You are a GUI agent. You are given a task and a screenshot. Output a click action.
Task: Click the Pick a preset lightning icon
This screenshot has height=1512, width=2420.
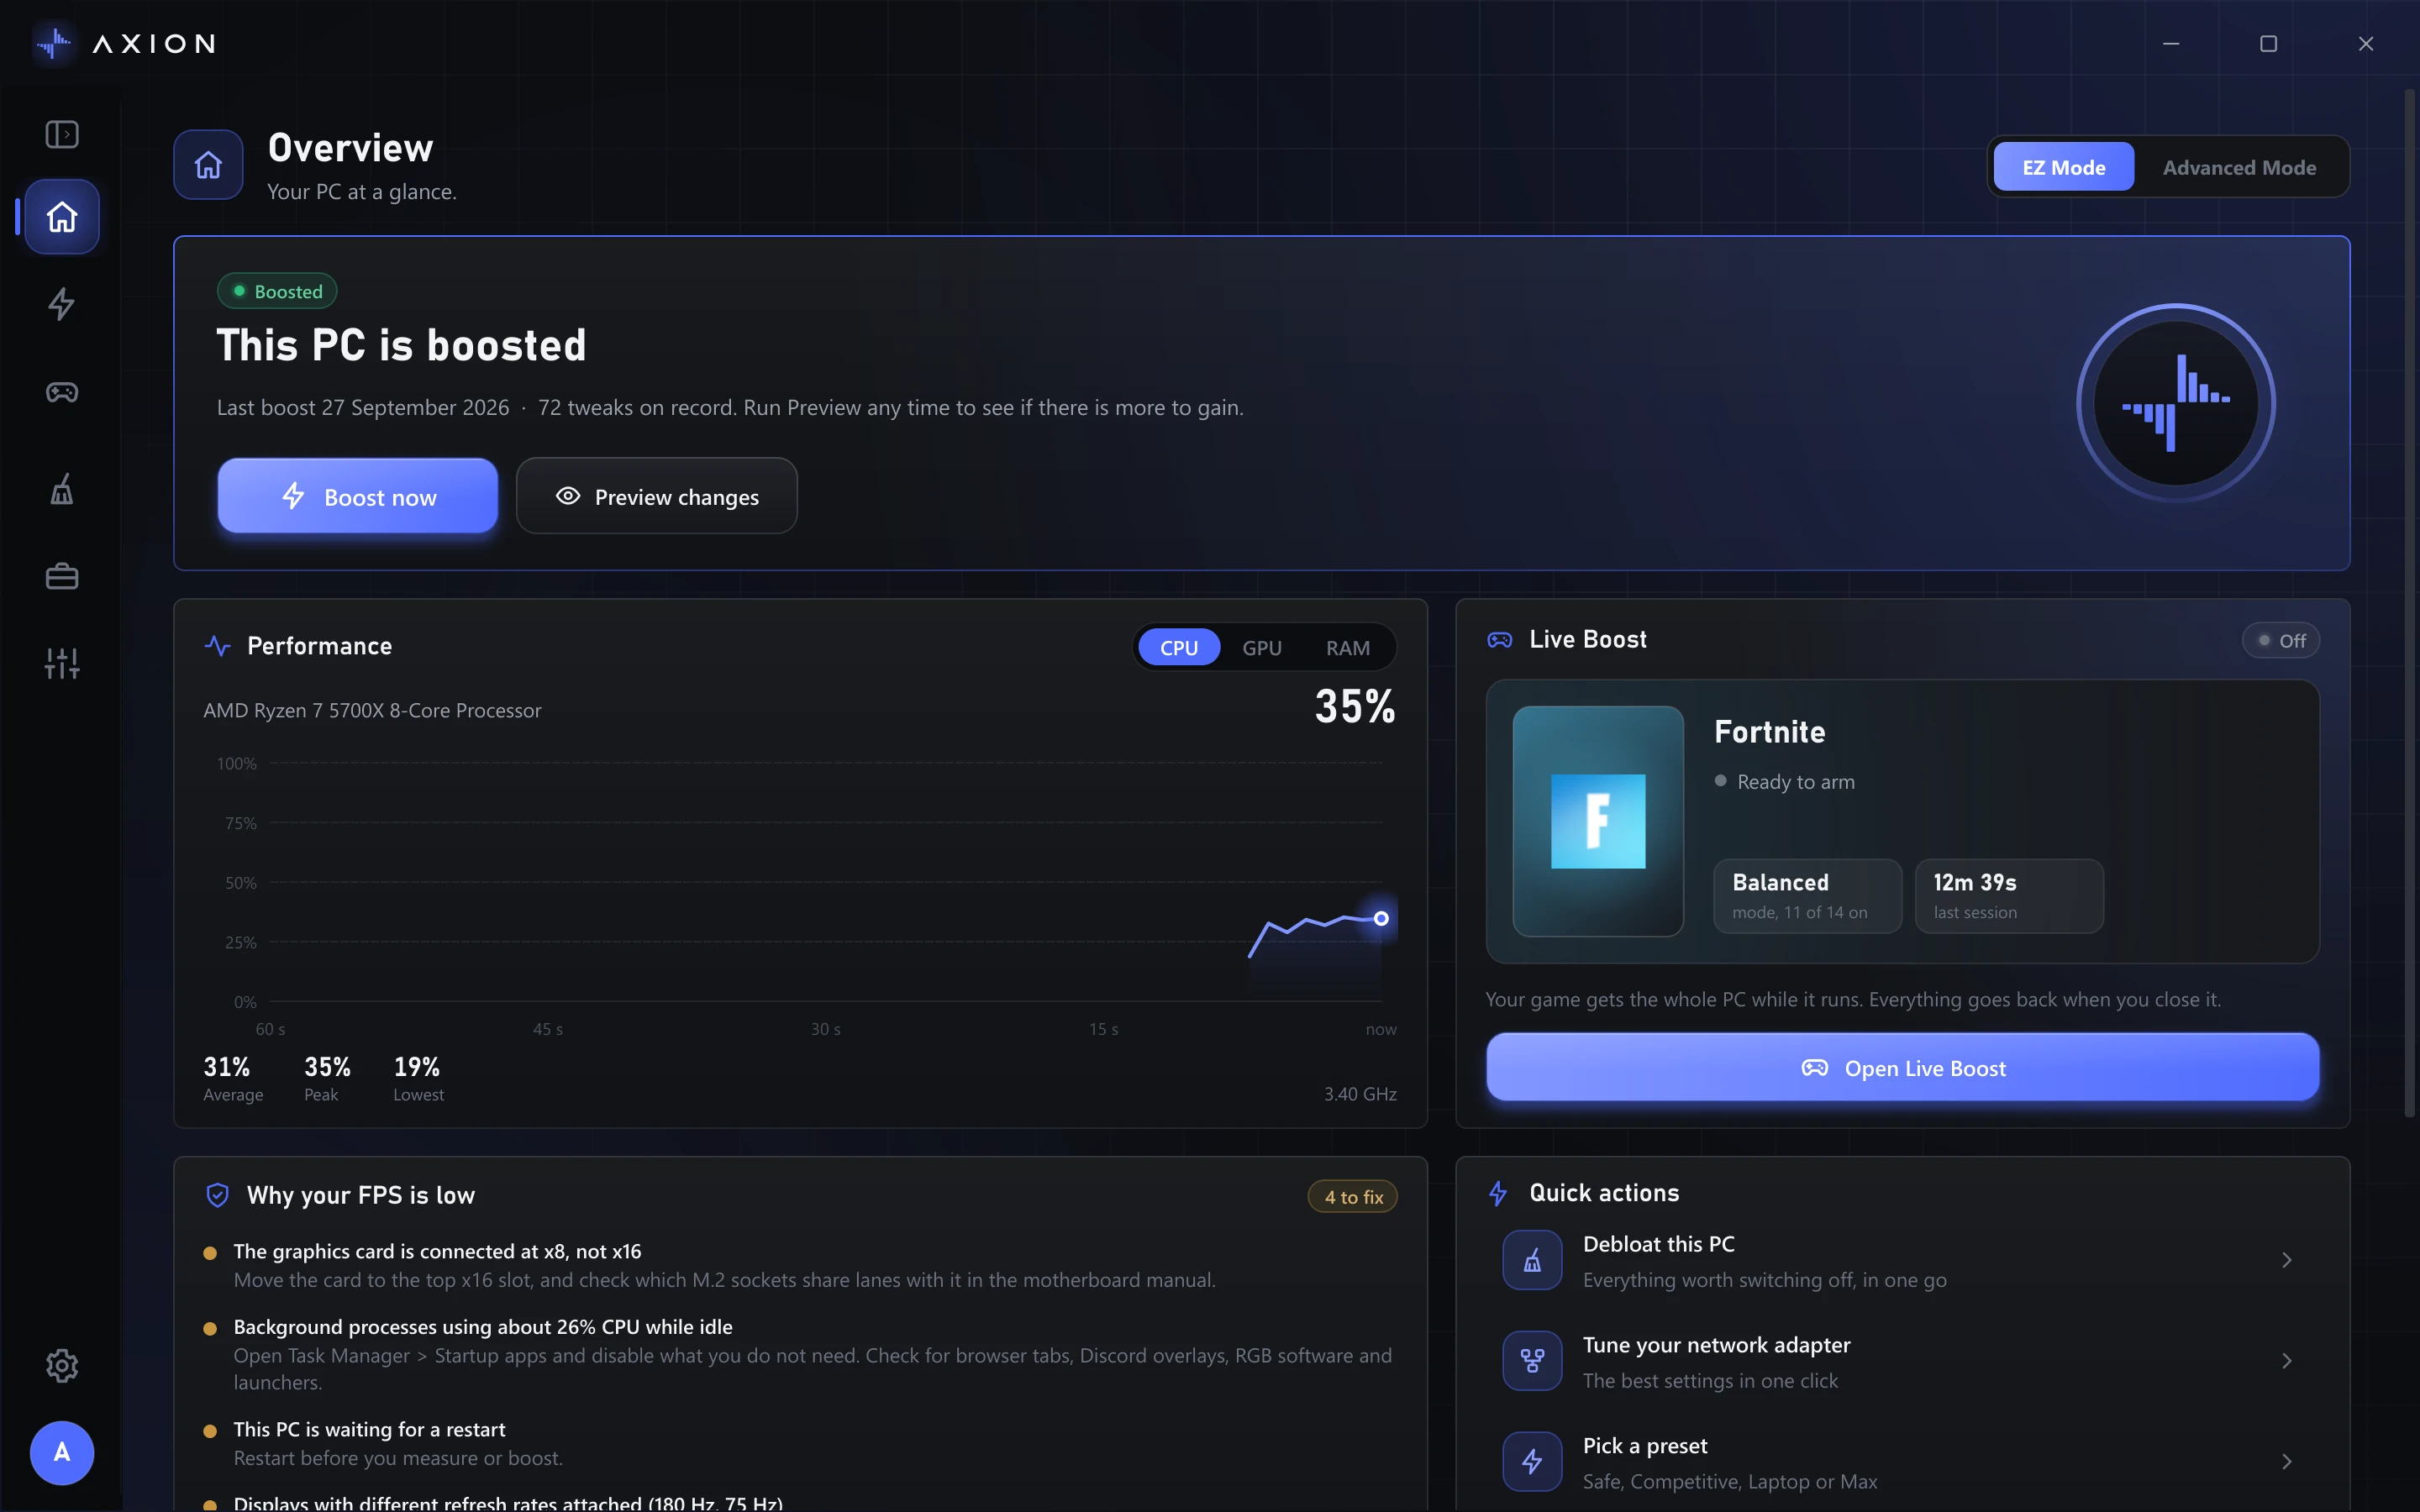coord(1532,1462)
